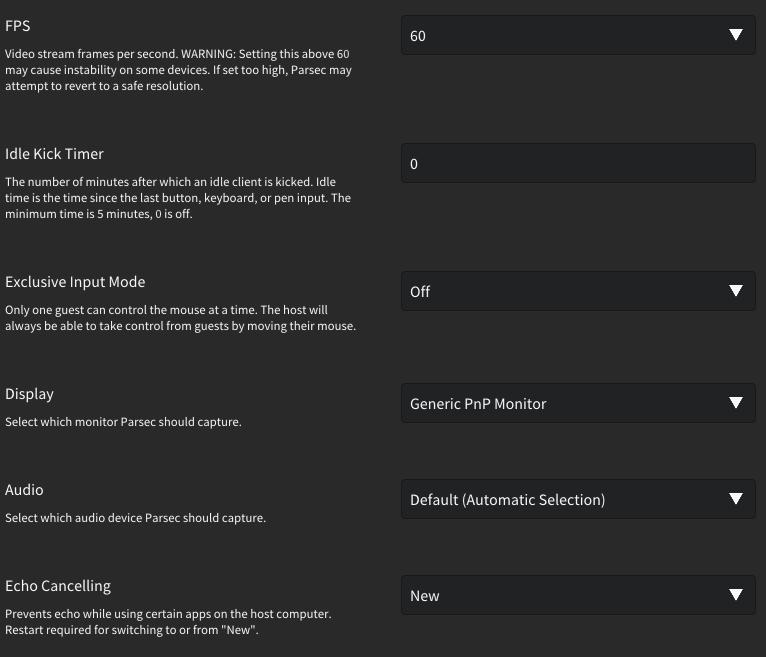
Task: Open the Exclusive Input Mode dropdown set to Off
Action: [578, 291]
